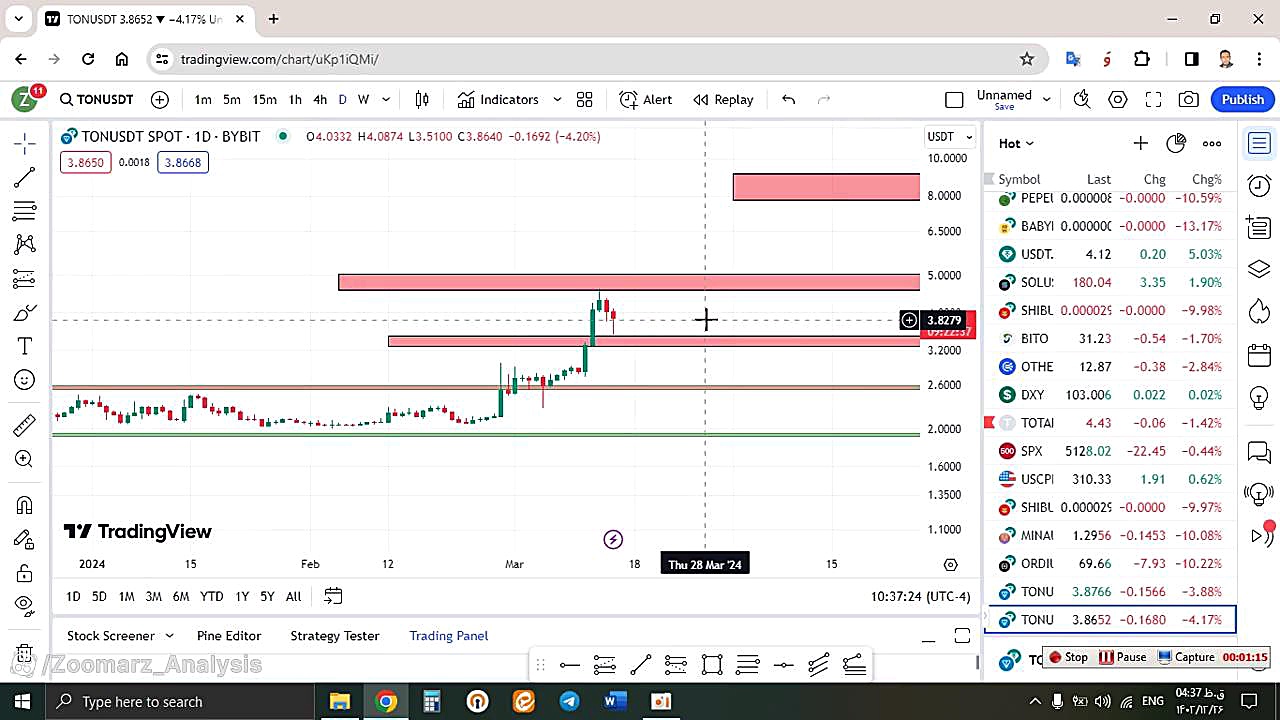Image resolution: width=1280 pixels, height=720 pixels.
Task: Set chart range to 1D
Action: (73, 596)
